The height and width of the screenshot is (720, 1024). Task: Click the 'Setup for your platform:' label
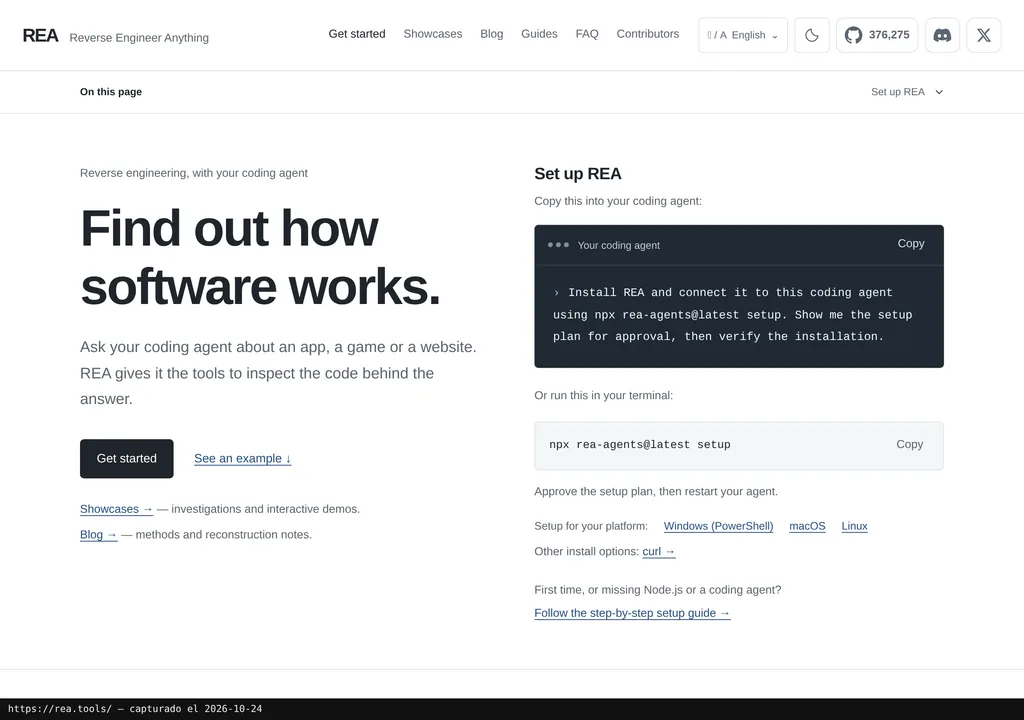click(591, 526)
